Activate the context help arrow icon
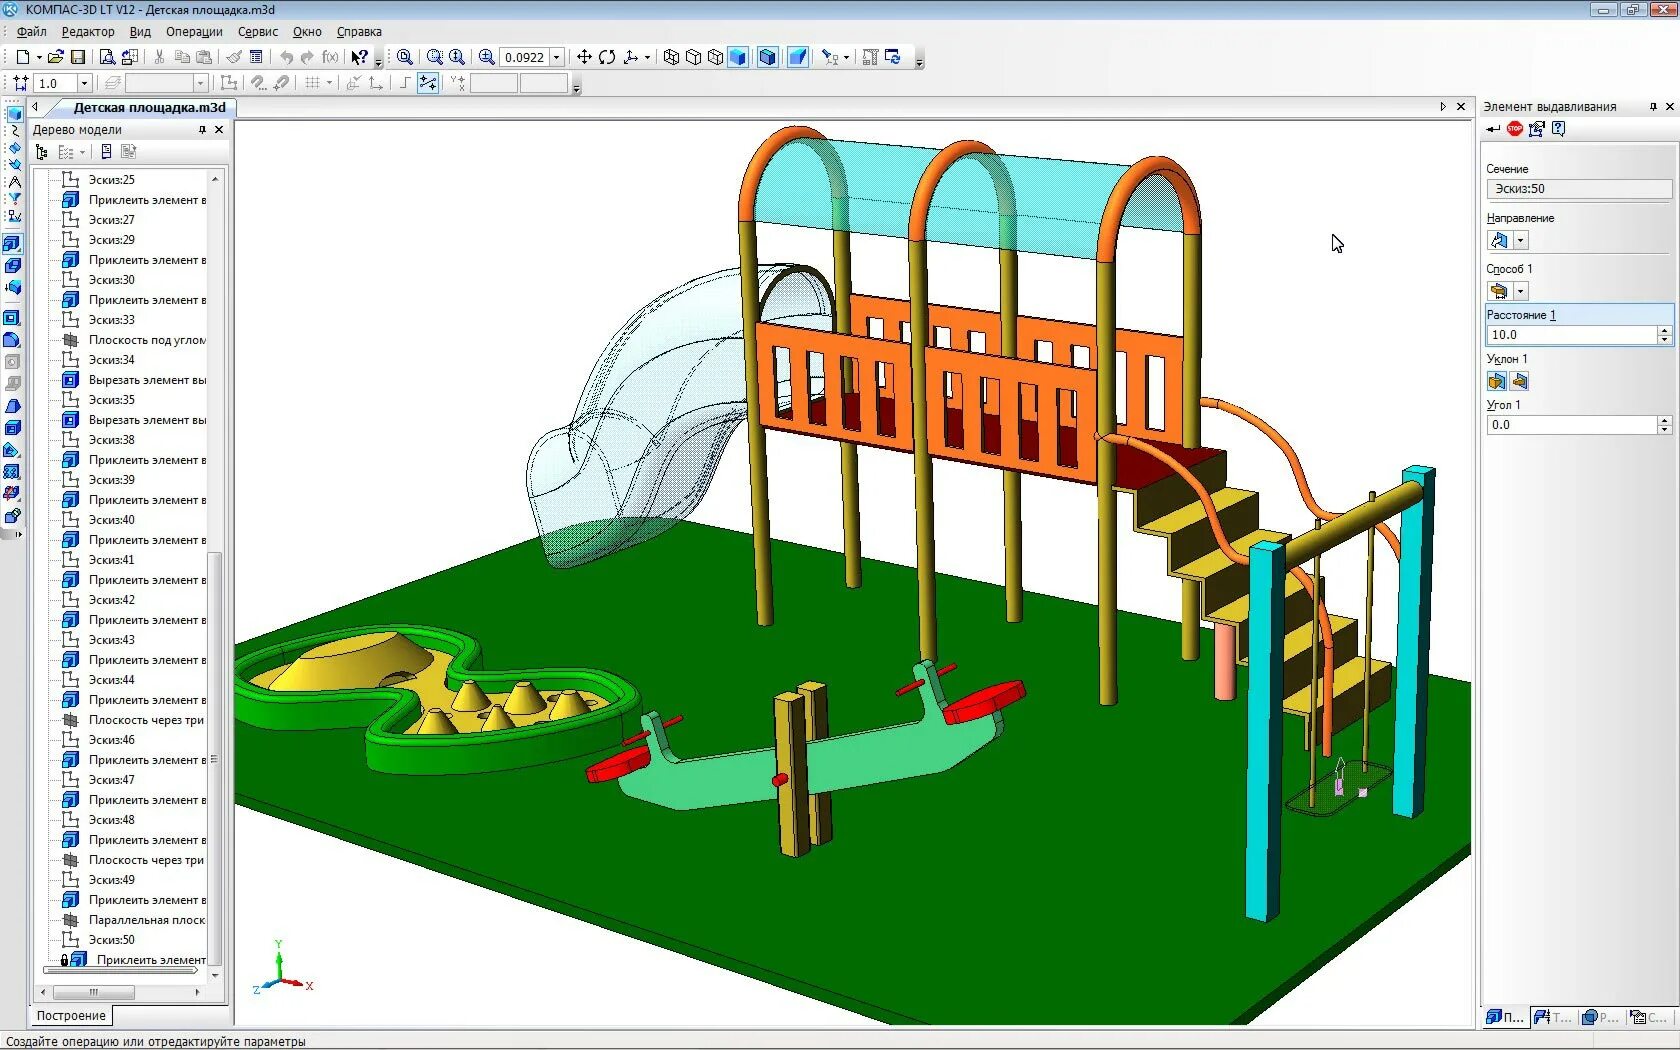Image resolution: width=1680 pixels, height=1050 pixels. click(359, 57)
